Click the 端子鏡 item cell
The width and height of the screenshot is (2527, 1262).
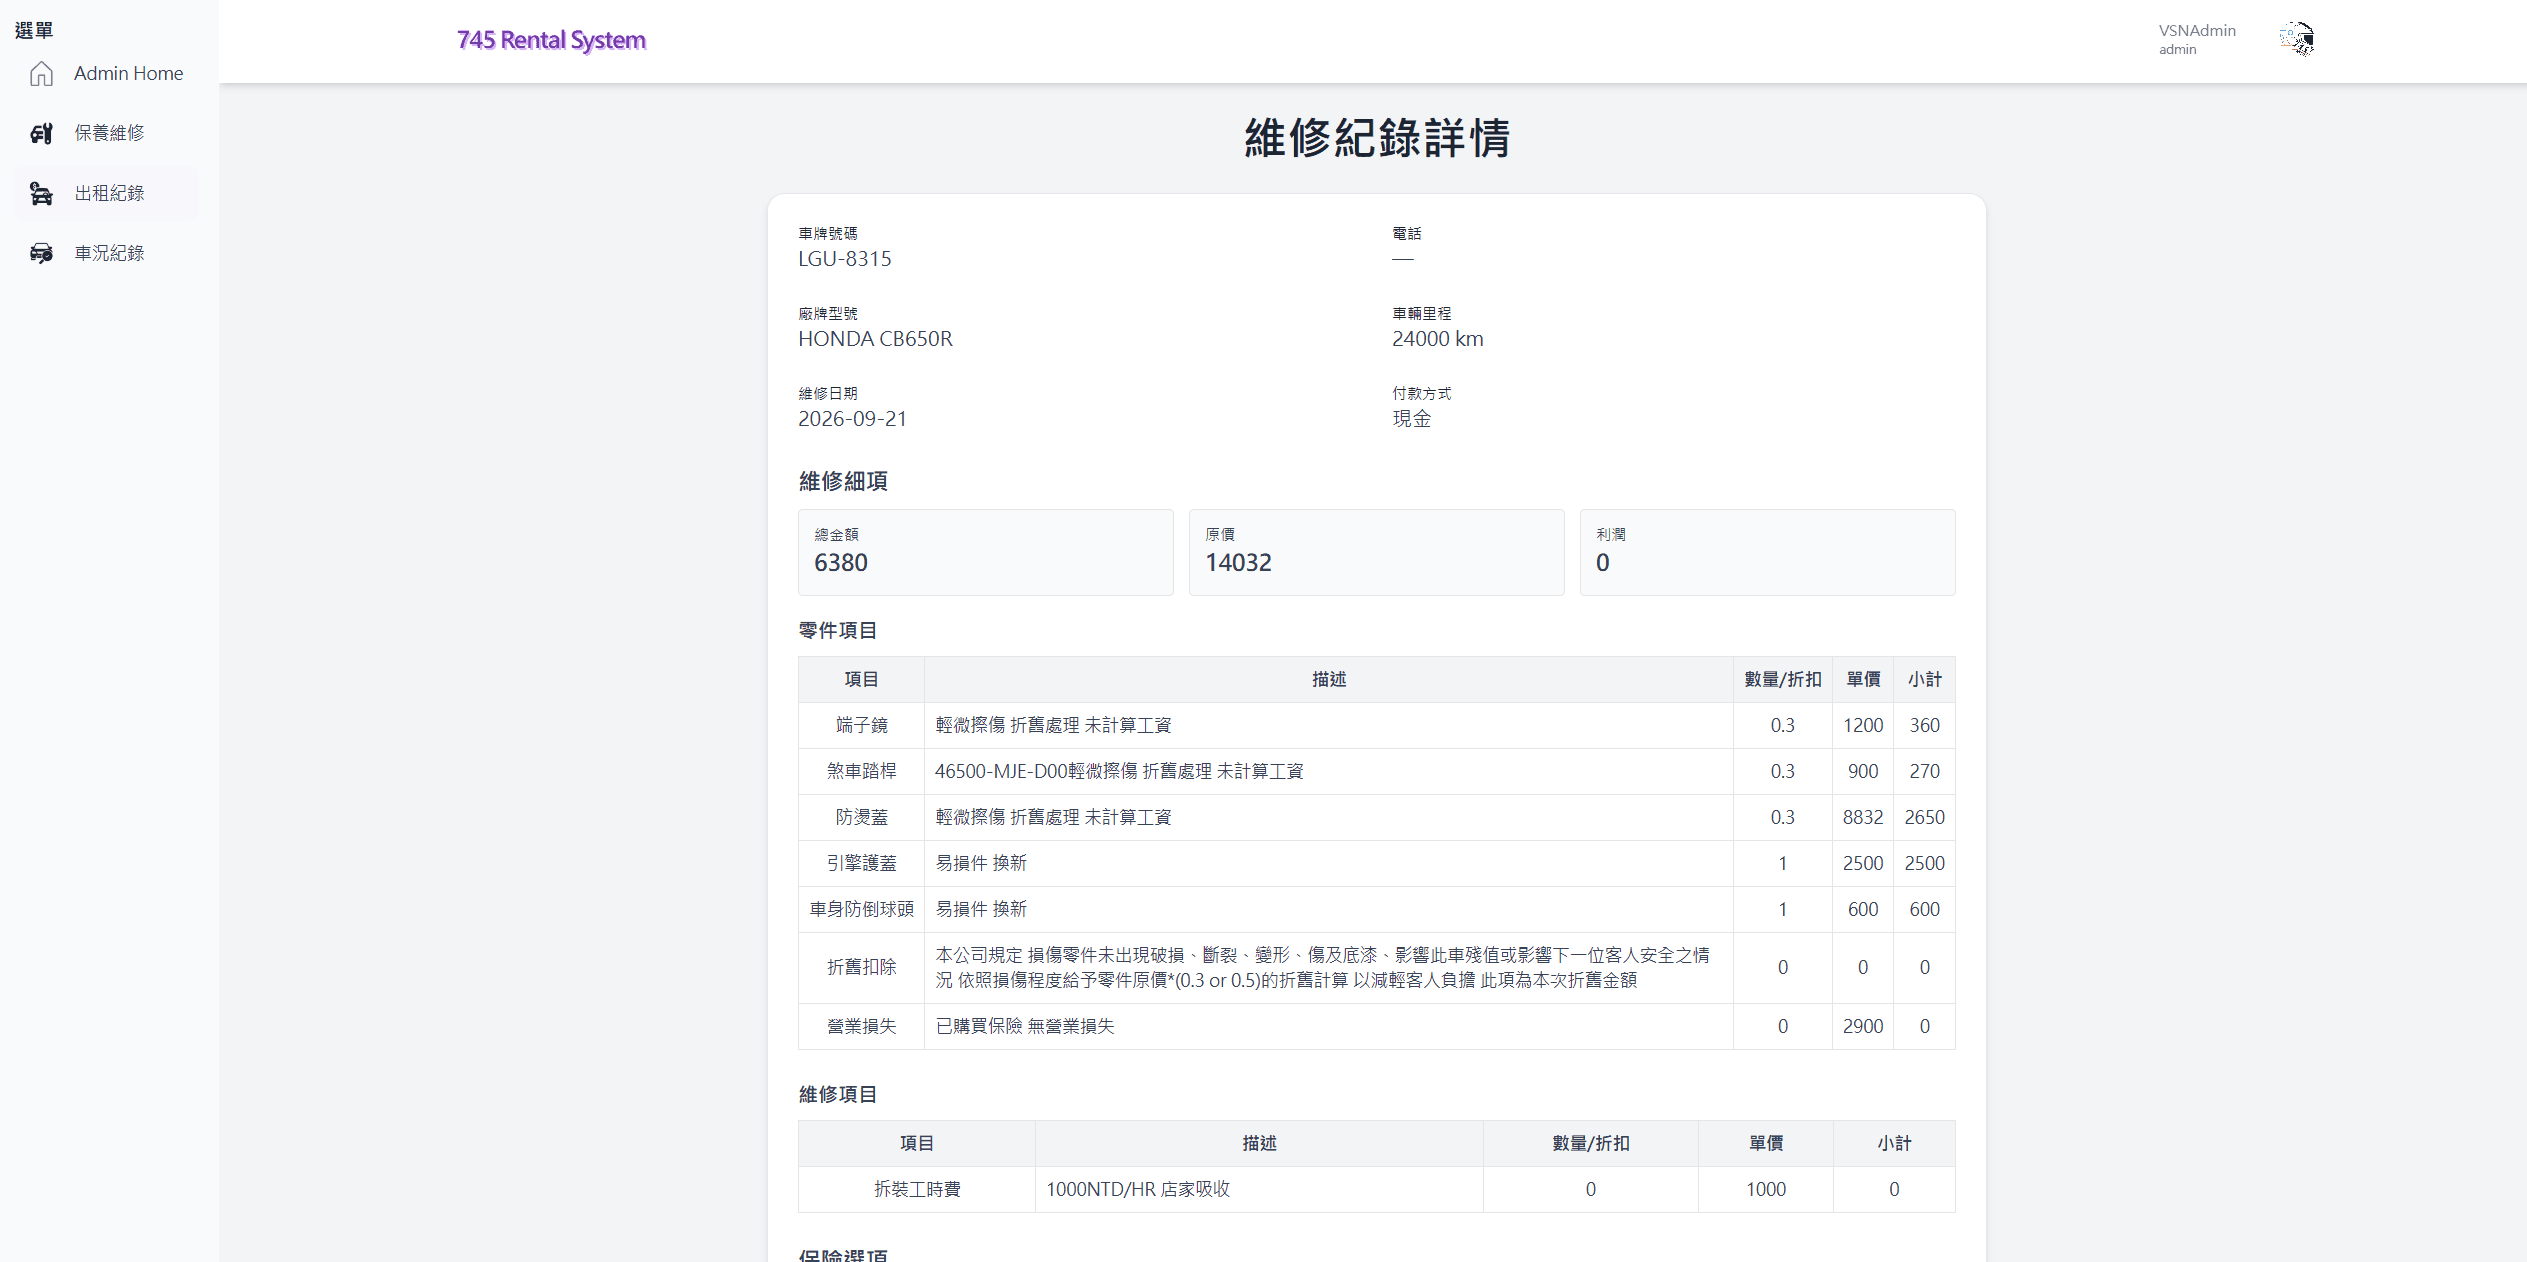(x=862, y=726)
